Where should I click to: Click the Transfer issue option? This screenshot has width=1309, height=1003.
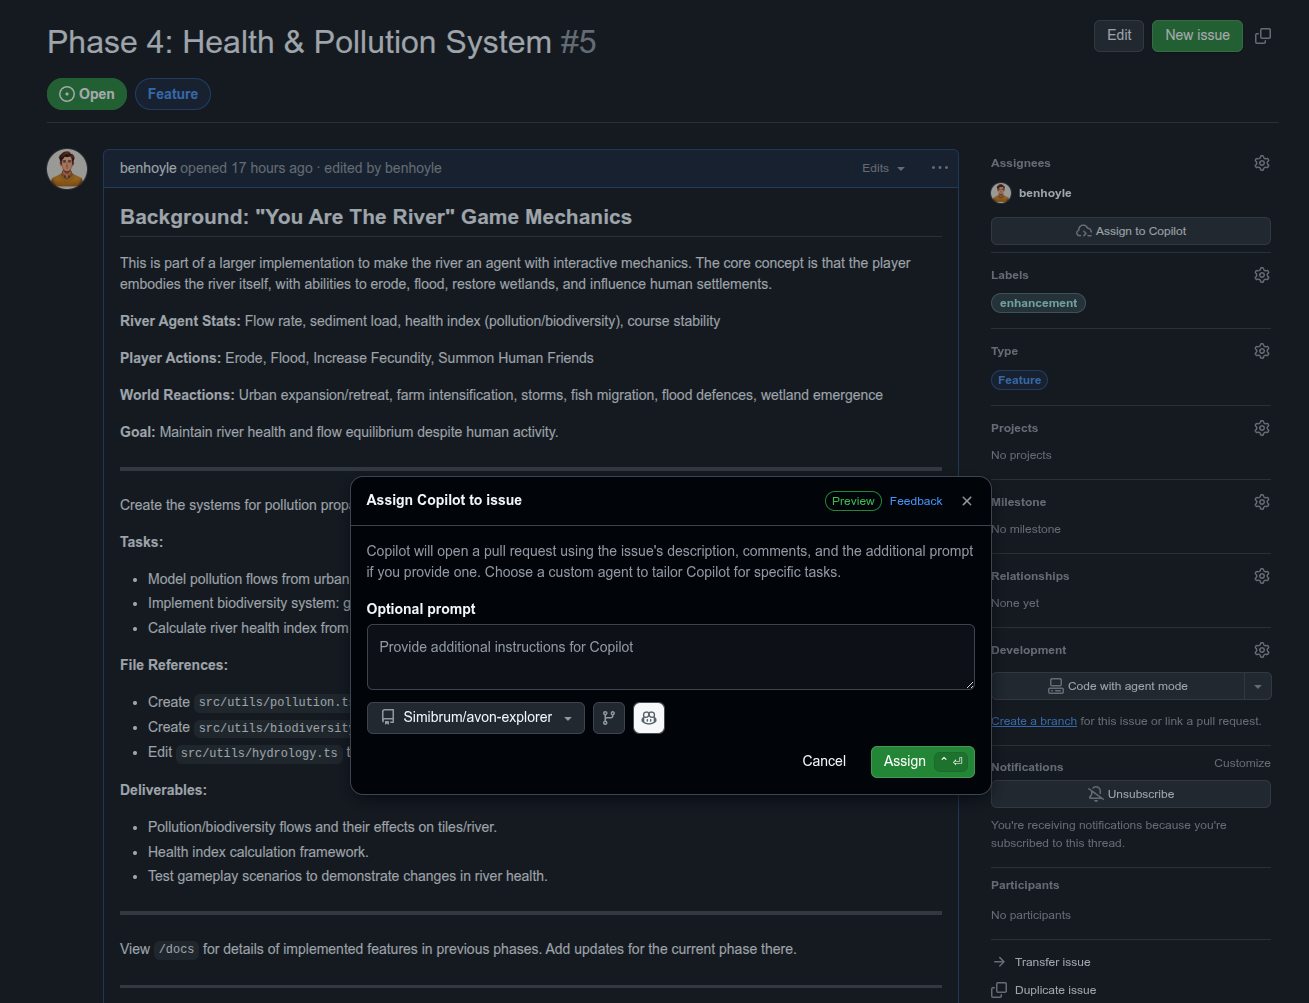coord(1052,962)
